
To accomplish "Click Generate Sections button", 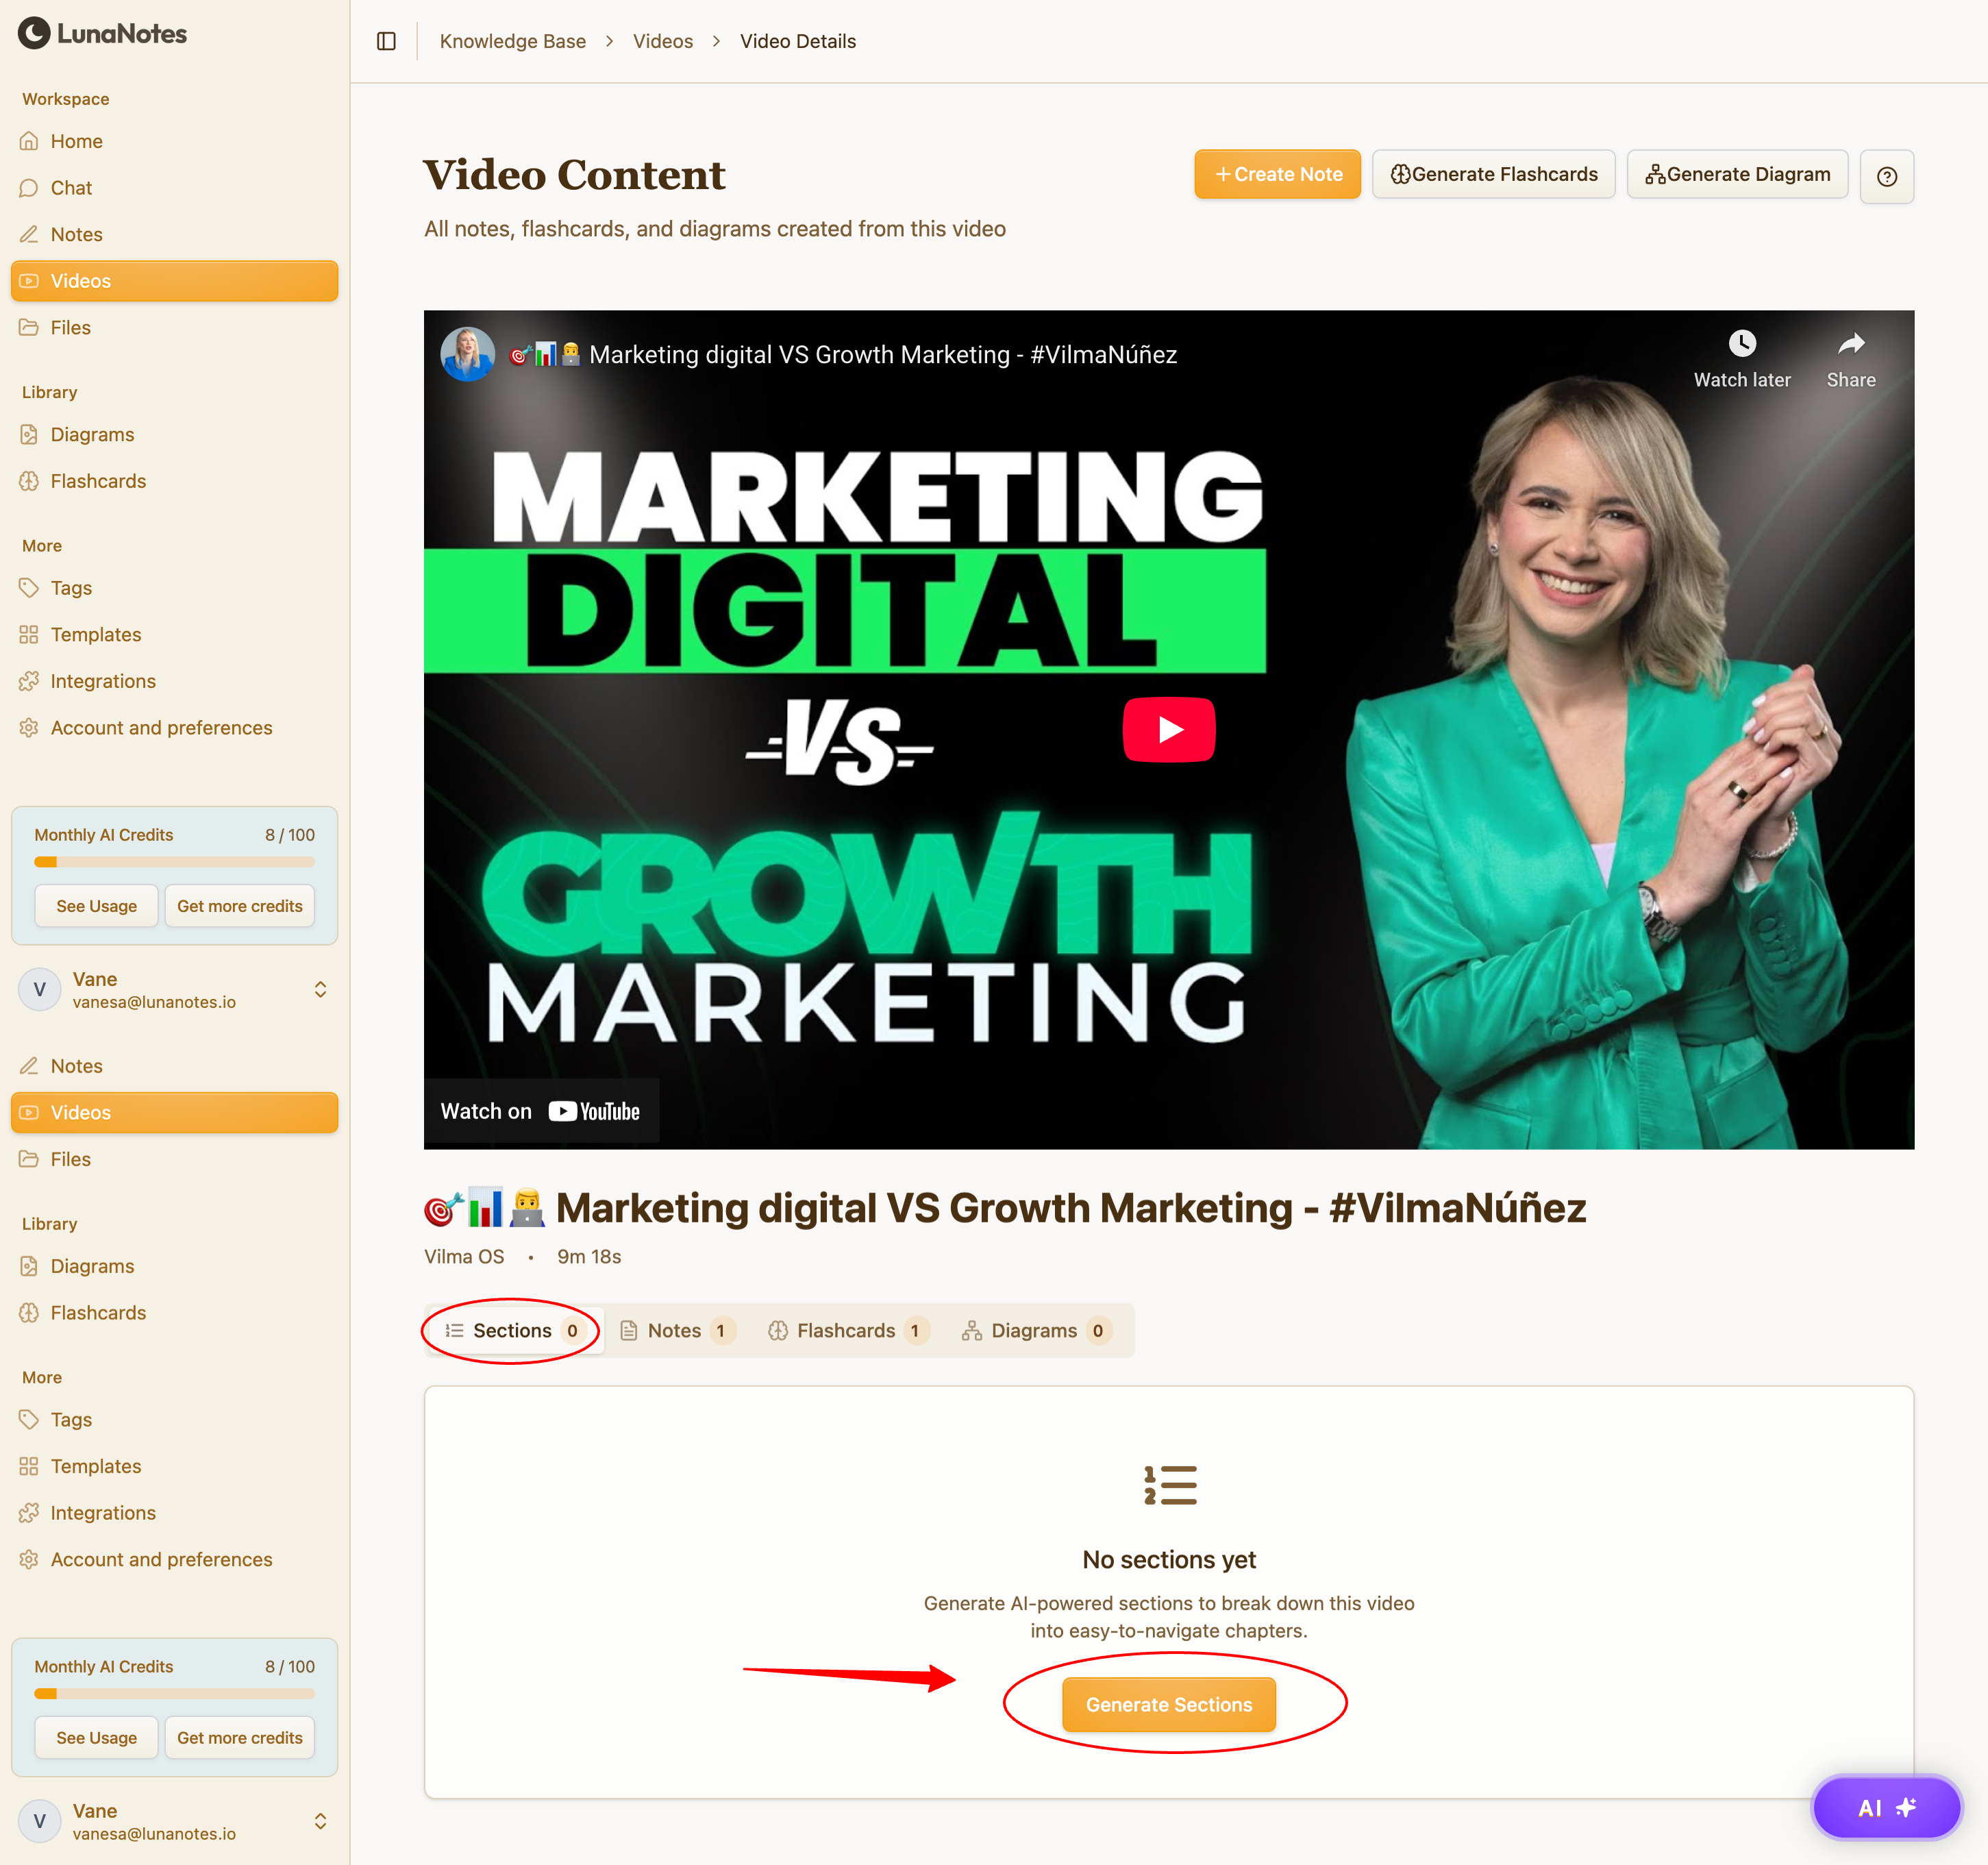I will 1168,1704.
